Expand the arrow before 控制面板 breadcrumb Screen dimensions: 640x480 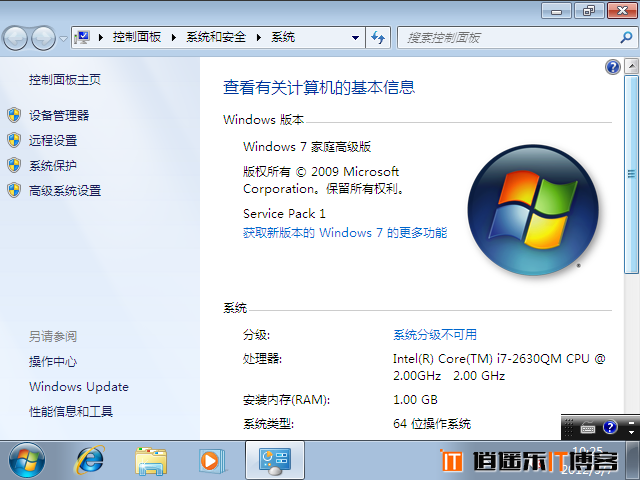[x=101, y=38]
